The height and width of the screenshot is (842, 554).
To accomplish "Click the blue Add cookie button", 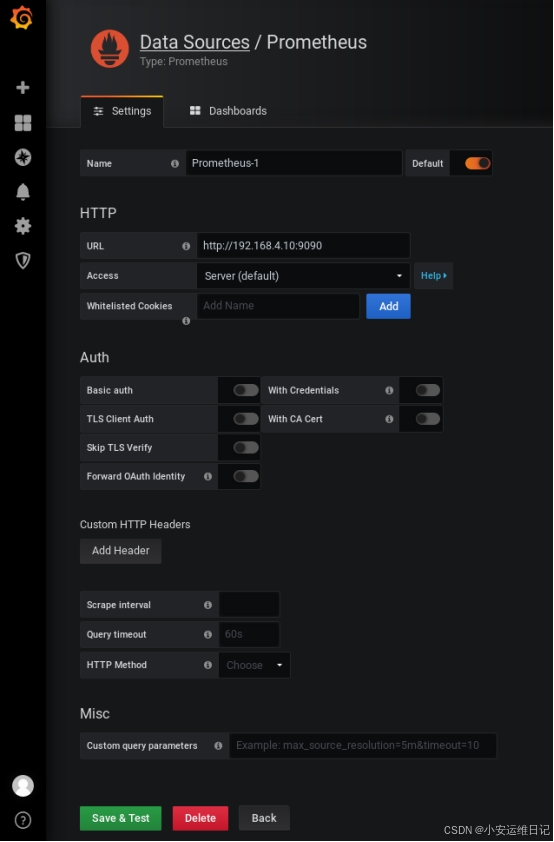I will pyautogui.click(x=388, y=306).
